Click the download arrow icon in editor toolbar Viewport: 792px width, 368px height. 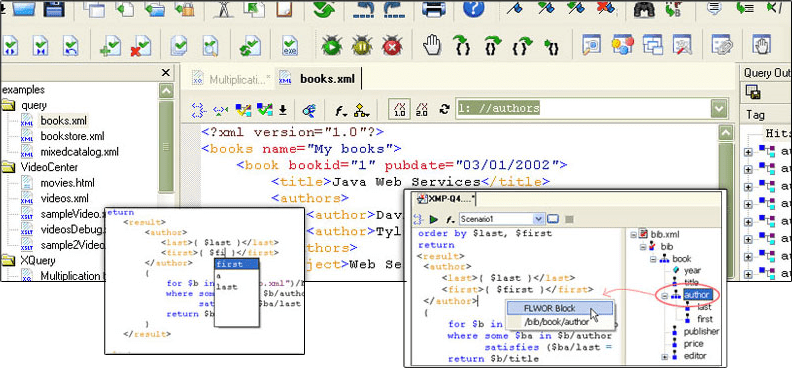(x=283, y=109)
